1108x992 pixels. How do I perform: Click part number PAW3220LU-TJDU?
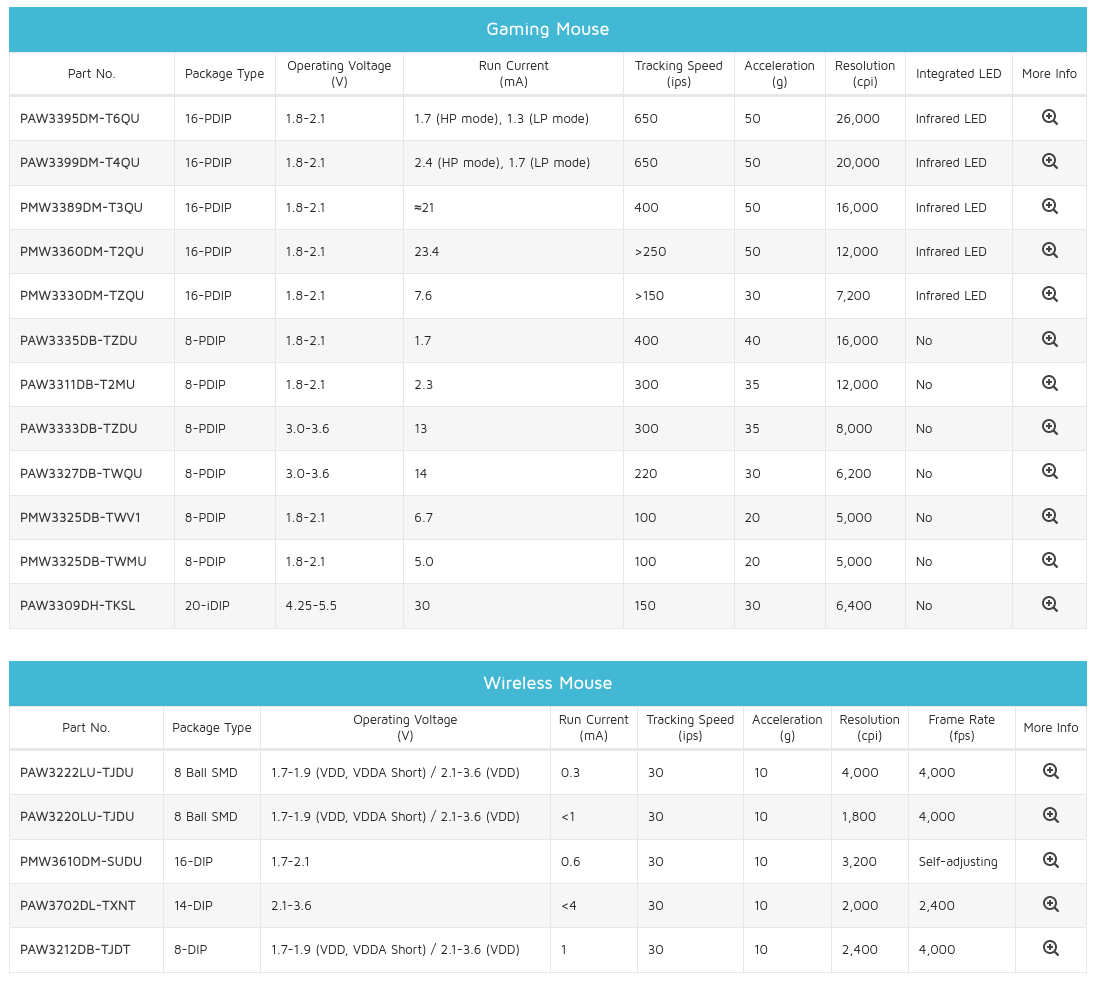[x=76, y=816]
